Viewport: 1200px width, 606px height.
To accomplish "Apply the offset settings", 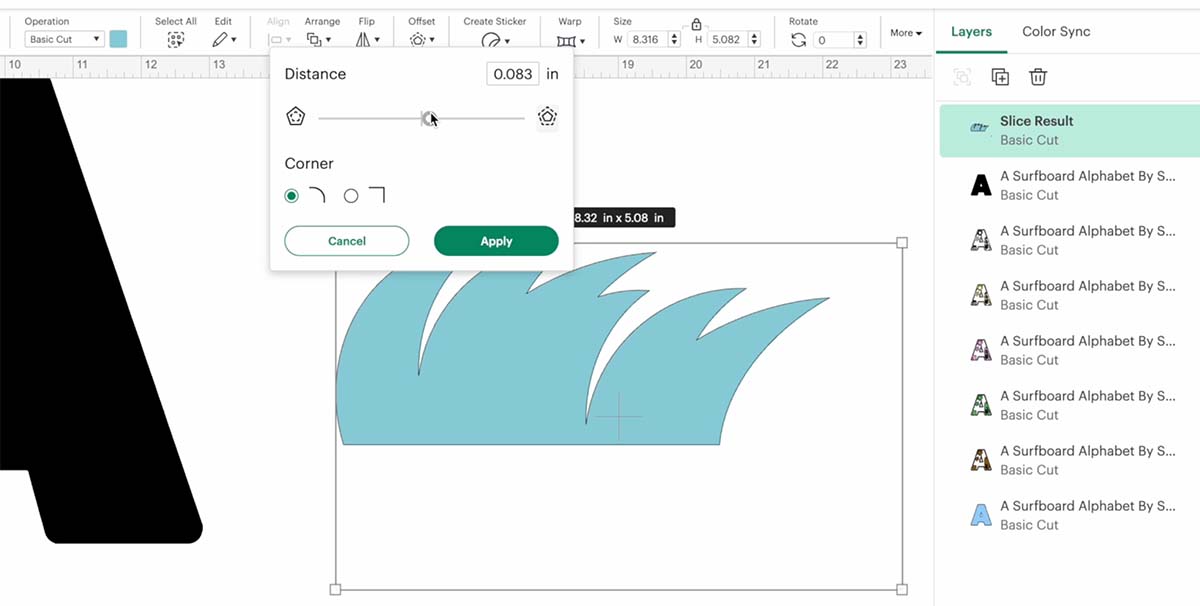I will [496, 241].
